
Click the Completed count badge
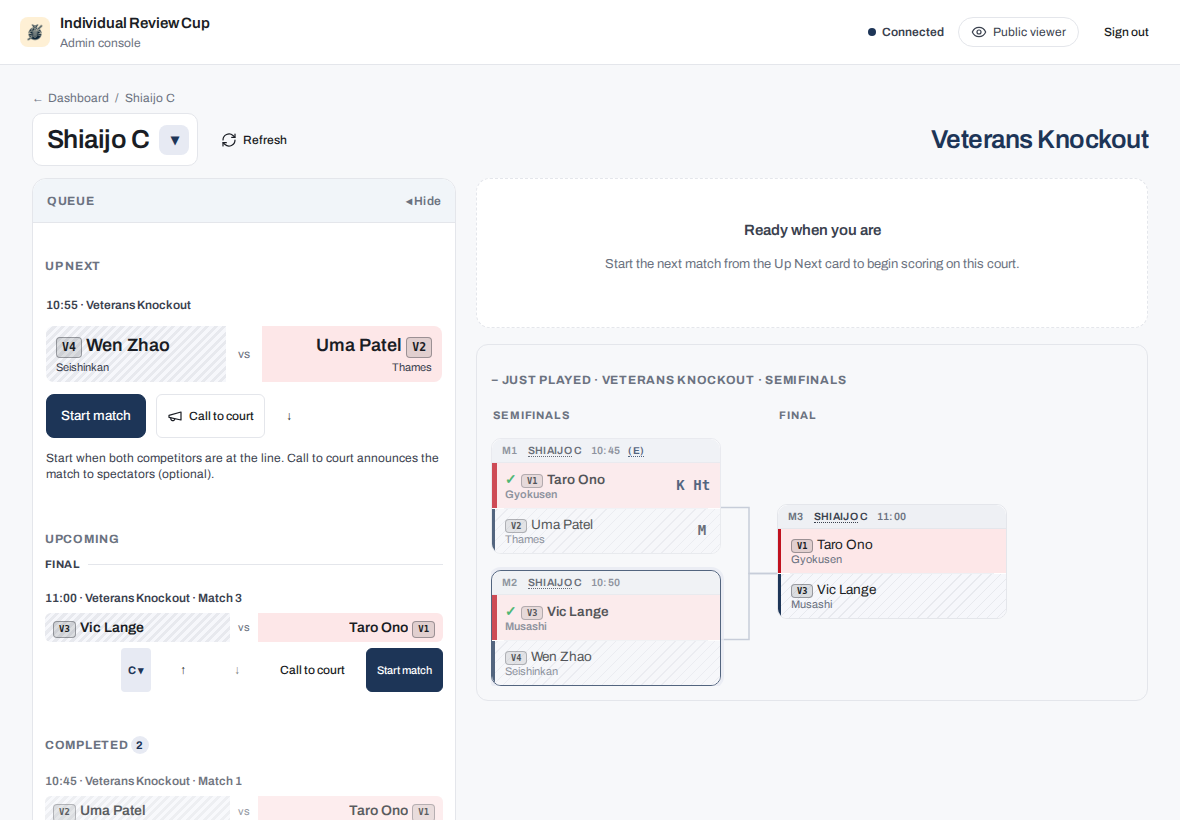pyautogui.click(x=139, y=745)
